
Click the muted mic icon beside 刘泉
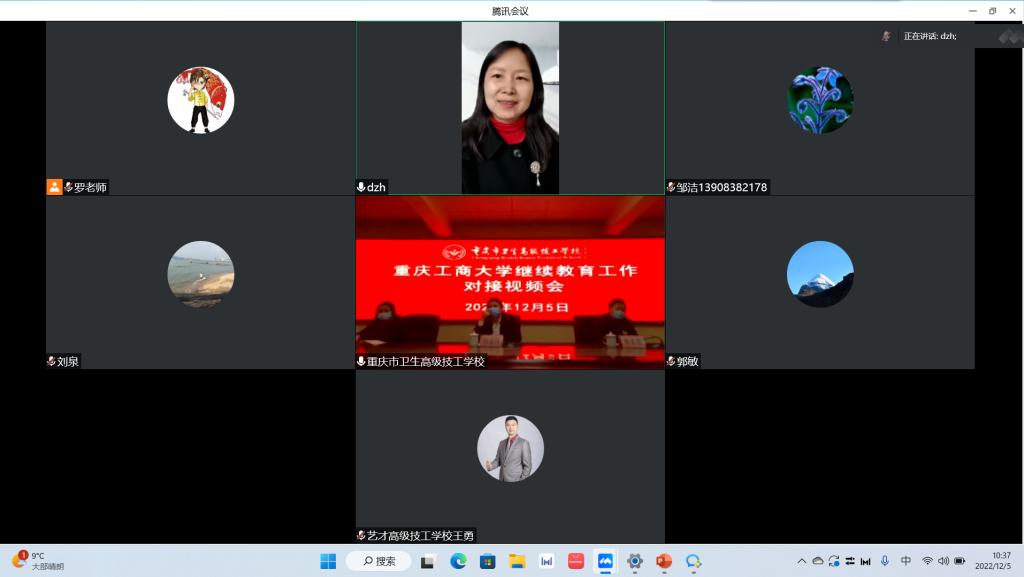[x=51, y=361]
